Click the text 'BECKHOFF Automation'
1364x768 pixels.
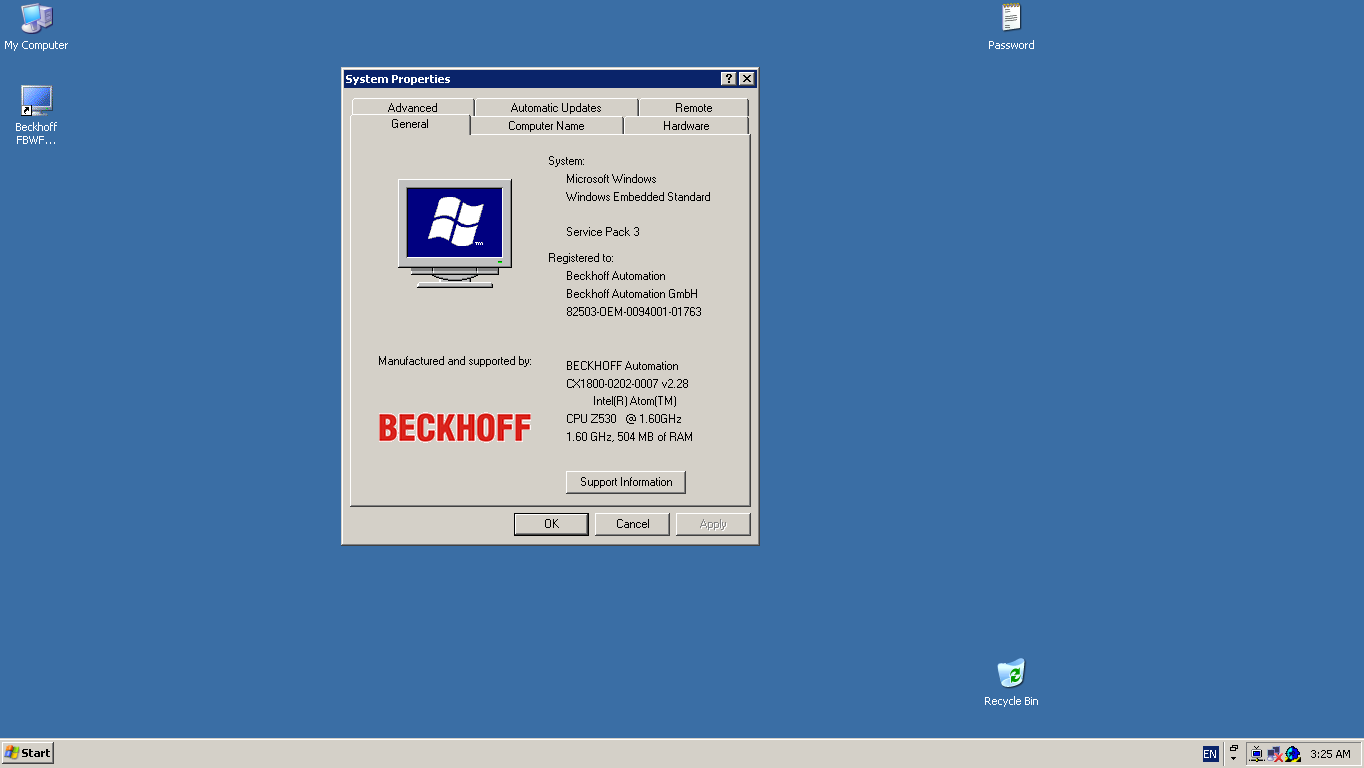point(622,366)
